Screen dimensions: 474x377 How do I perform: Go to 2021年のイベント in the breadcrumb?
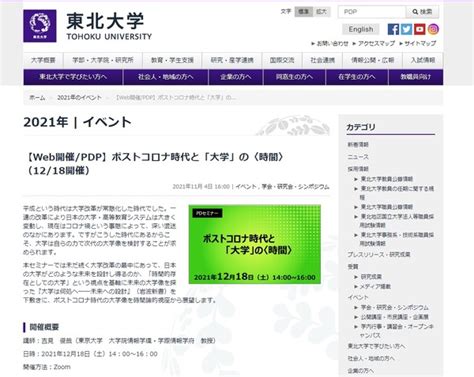[x=79, y=98]
